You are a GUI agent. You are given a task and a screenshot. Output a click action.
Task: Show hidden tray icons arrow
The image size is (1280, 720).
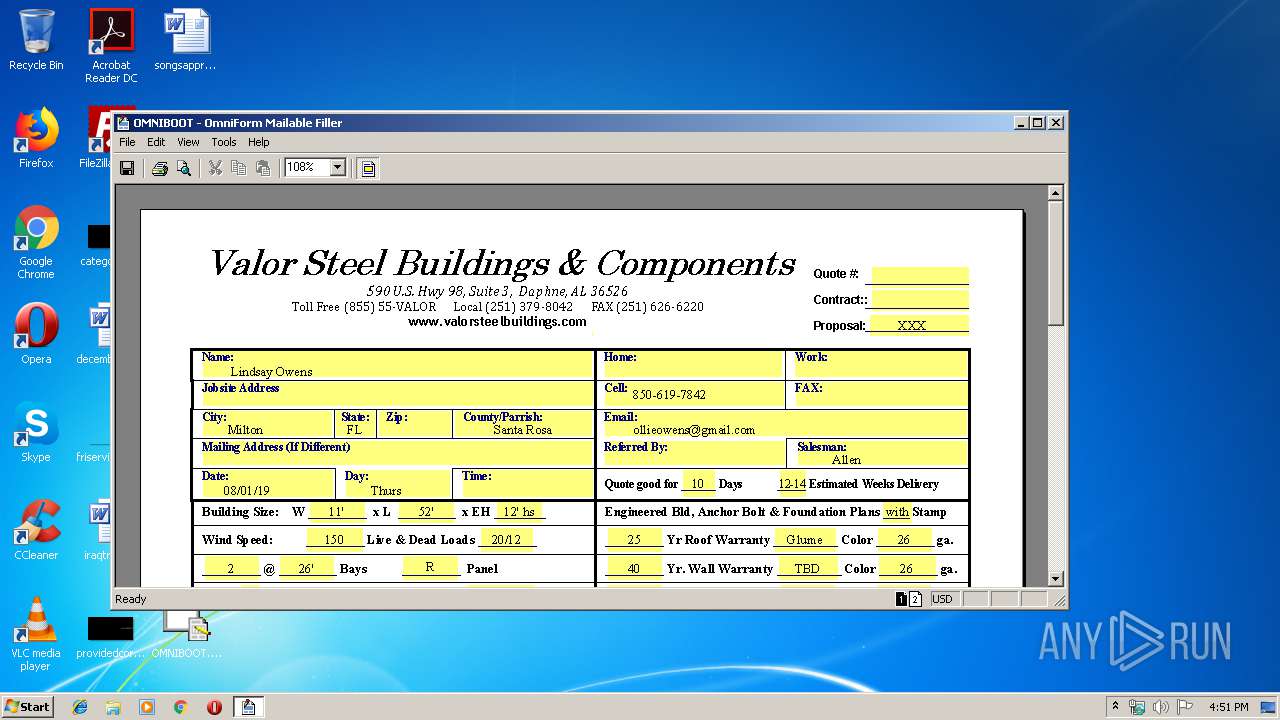tap(1116, 707)
